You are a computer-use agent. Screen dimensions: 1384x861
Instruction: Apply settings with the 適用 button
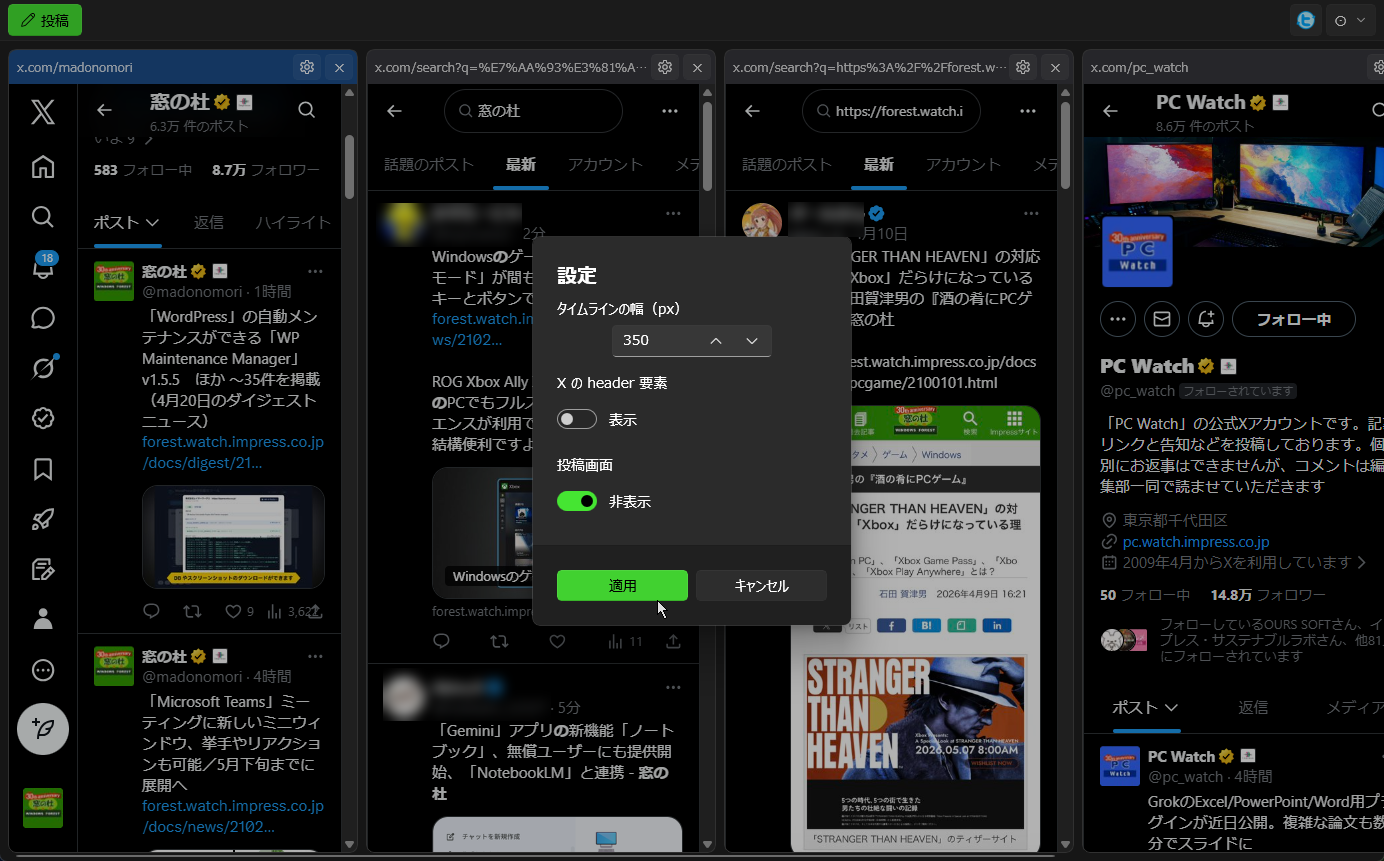pyautogui.click(x=622, y=586)
